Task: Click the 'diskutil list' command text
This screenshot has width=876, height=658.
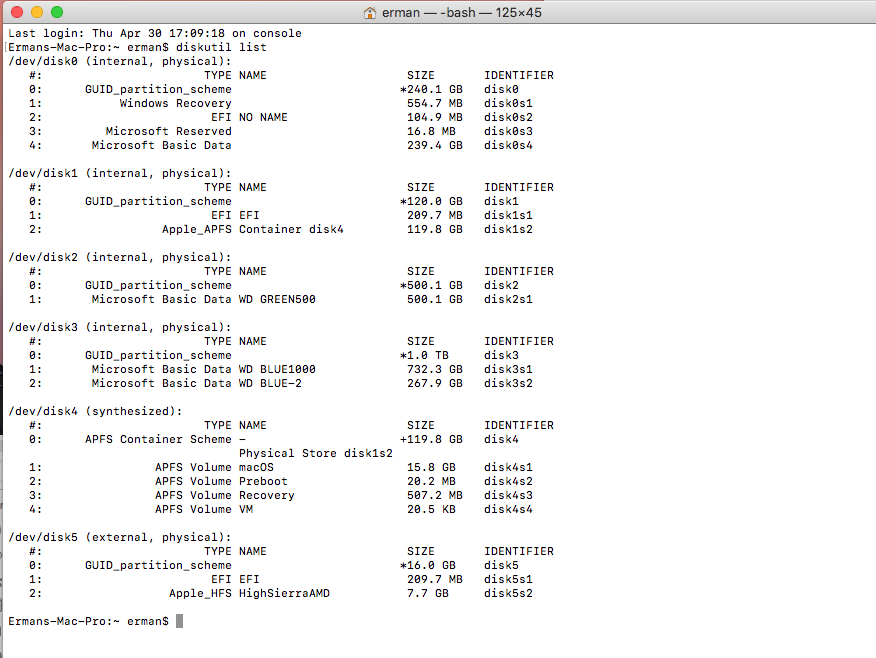Action: [221, 47]
